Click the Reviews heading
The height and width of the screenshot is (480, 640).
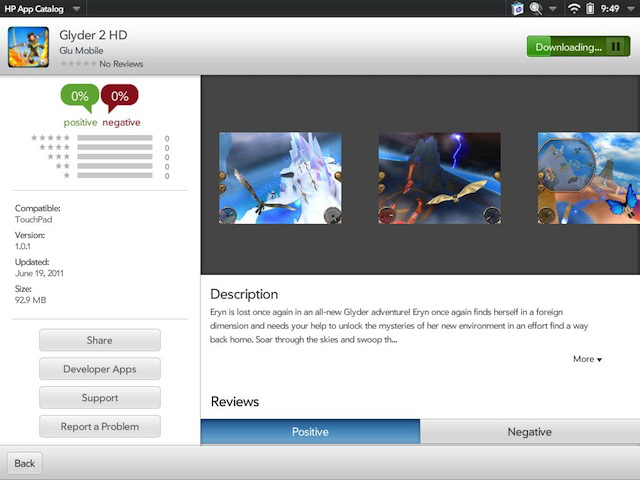235,402
